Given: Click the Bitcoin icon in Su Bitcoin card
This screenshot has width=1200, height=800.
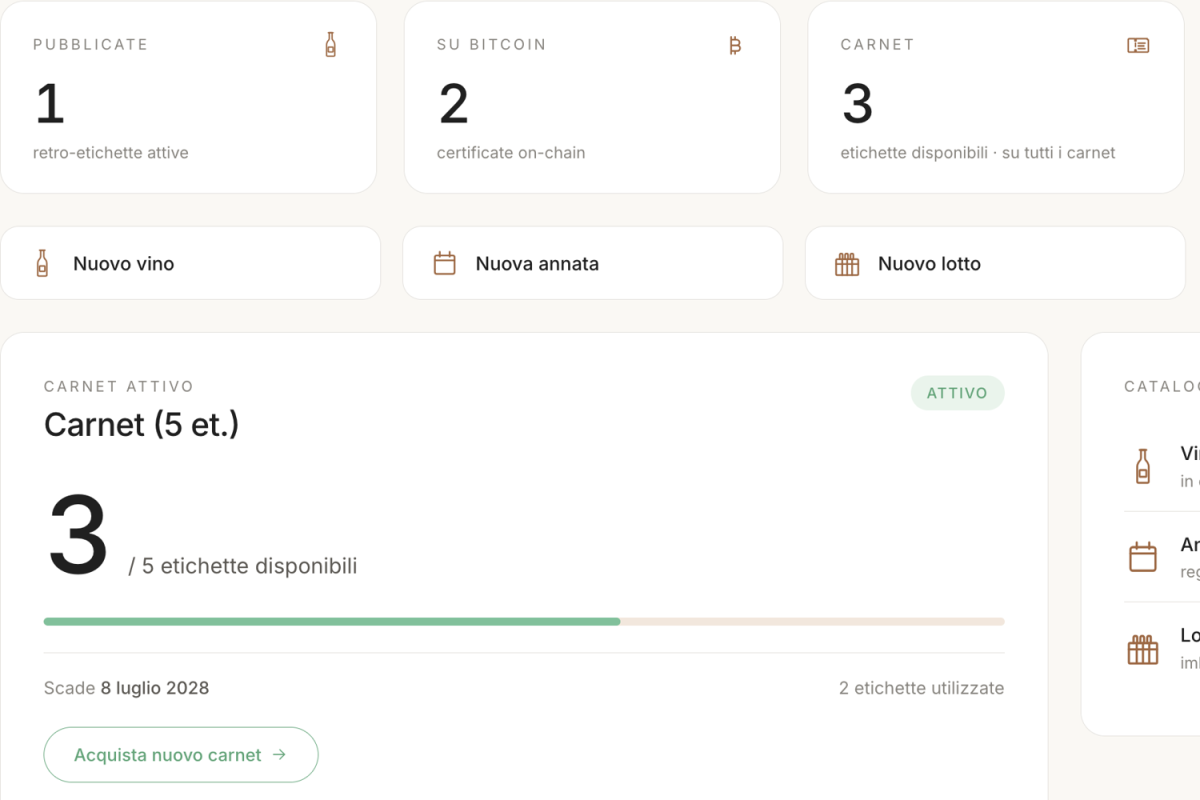Looking at the screenshot, I should [x=735, y=45].
